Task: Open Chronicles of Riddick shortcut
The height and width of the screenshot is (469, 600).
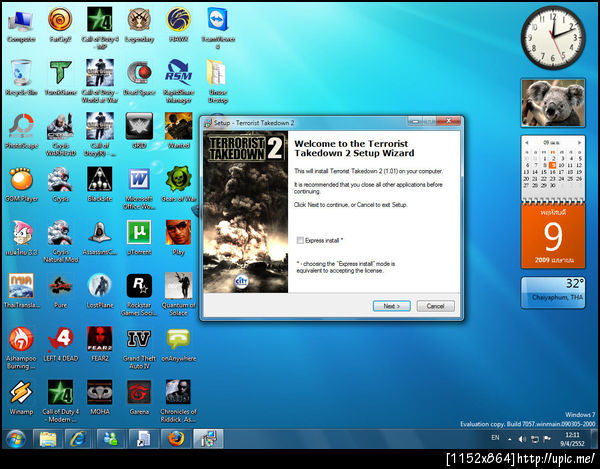Action: tap(178, 401)
